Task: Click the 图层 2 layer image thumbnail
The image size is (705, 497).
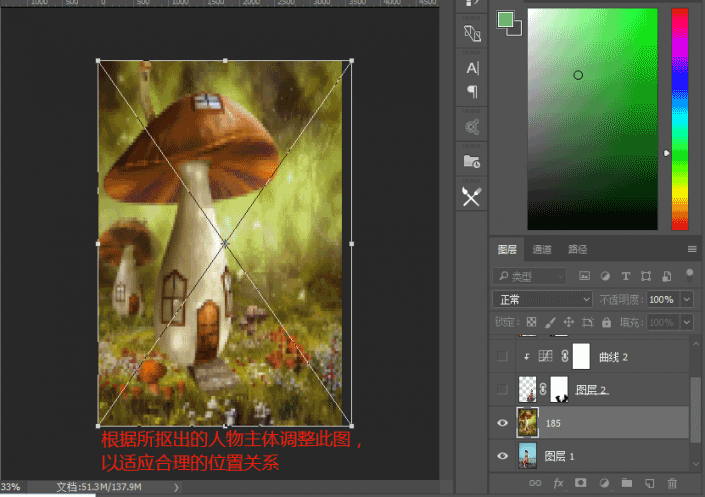Action: [527, 389]
